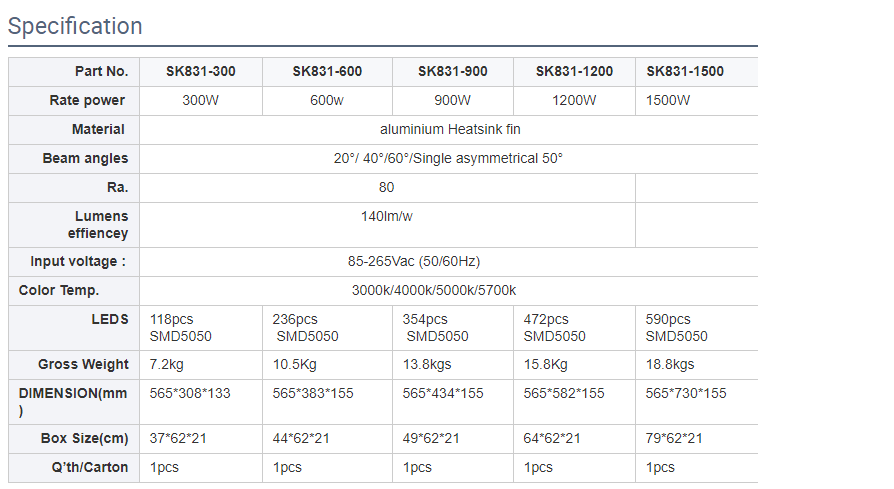Select the SK831-300 column header

pyautogui.click(x=202, y=71)
